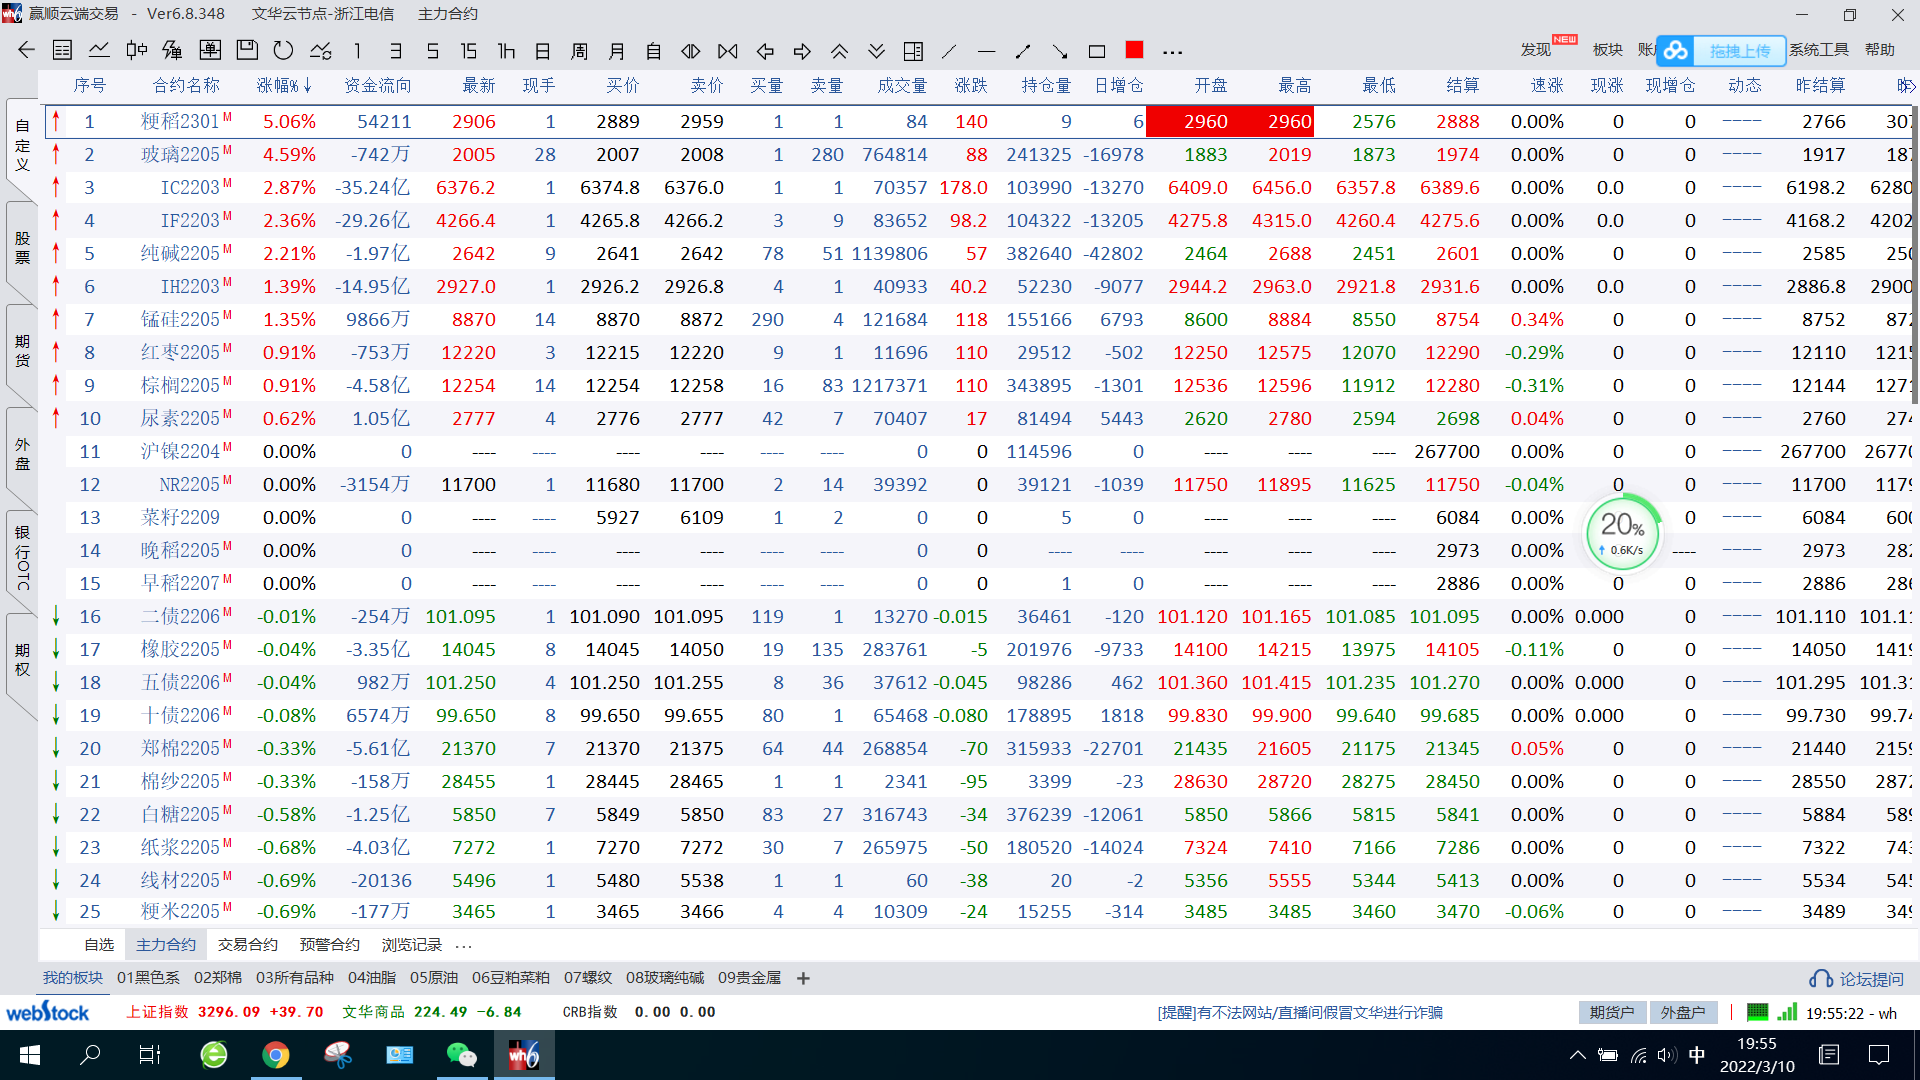
Task: Open the 发现 menu
Action: point(1536,49)
